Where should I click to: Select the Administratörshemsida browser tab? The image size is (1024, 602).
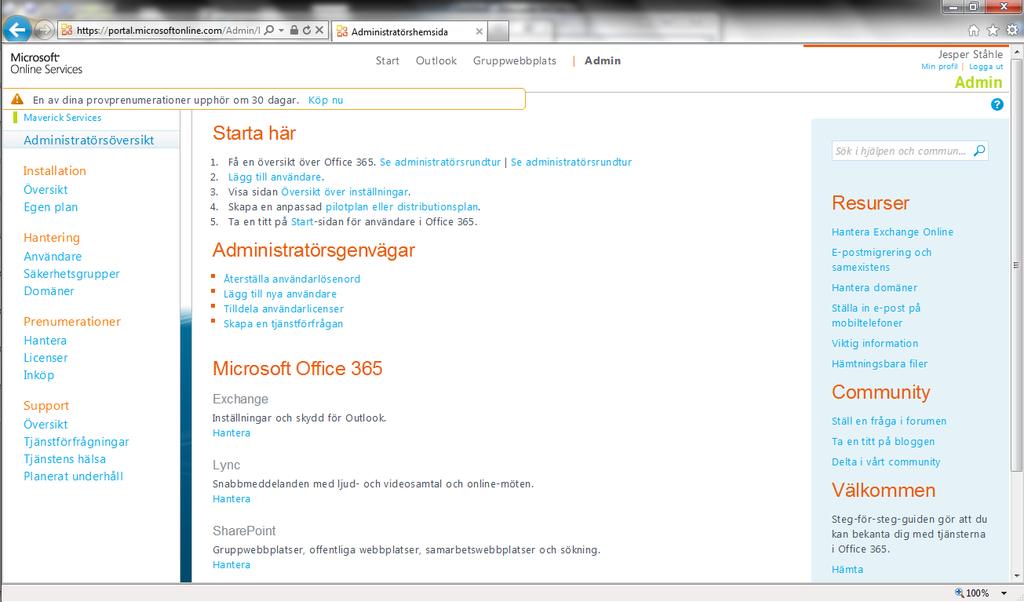(x=410, y=31)
